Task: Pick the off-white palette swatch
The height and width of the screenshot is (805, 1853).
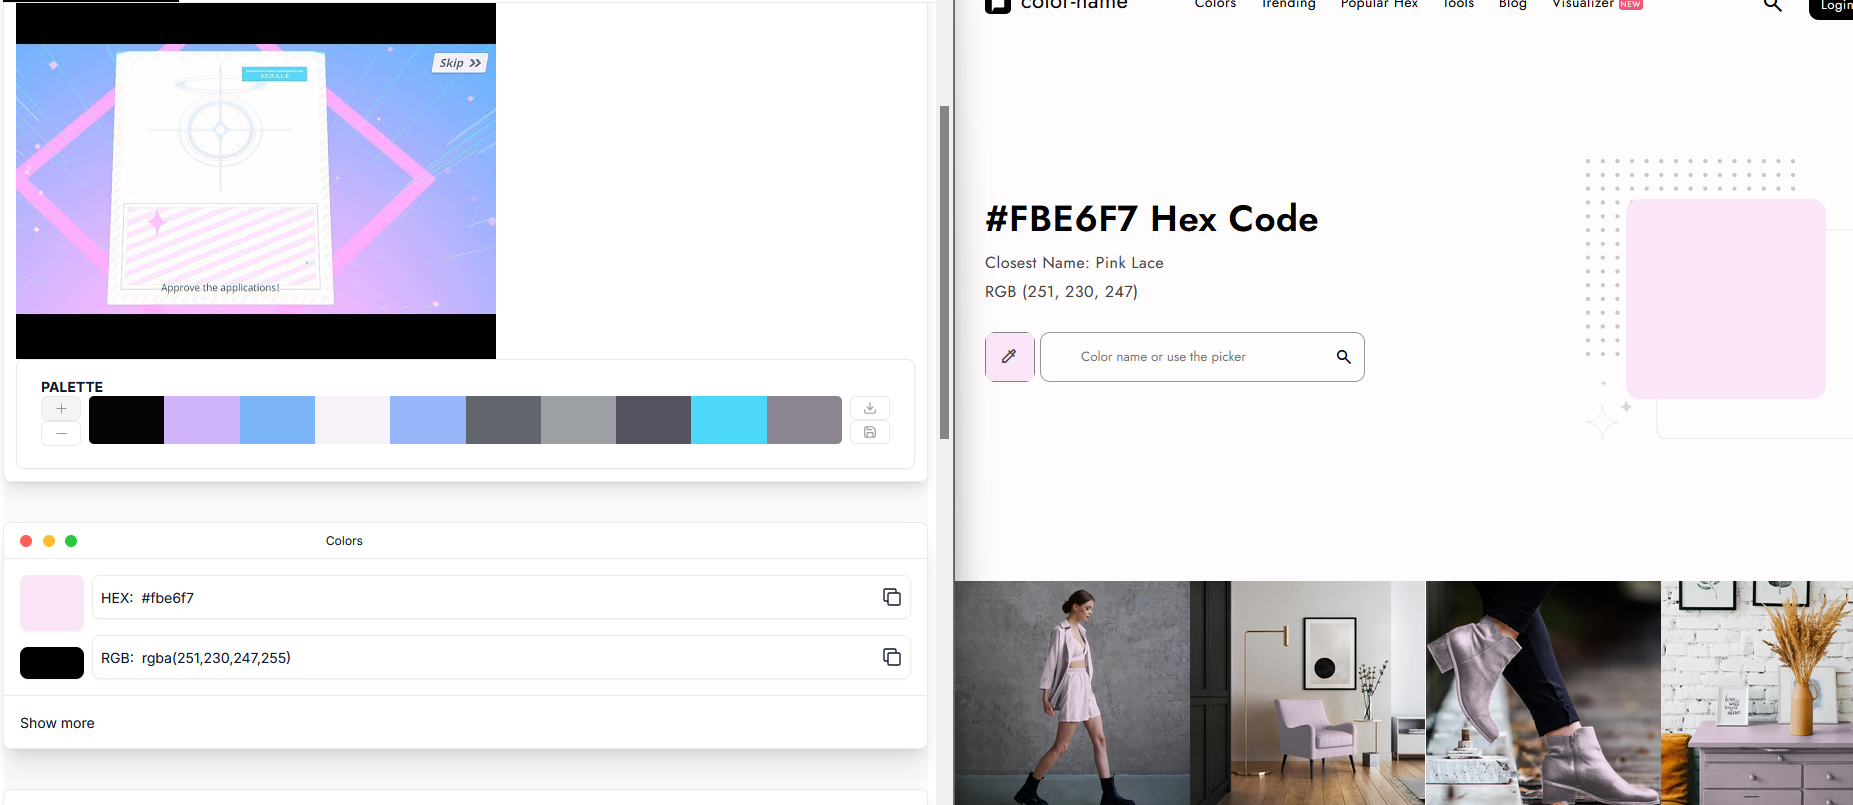Action: click(352, 420)
